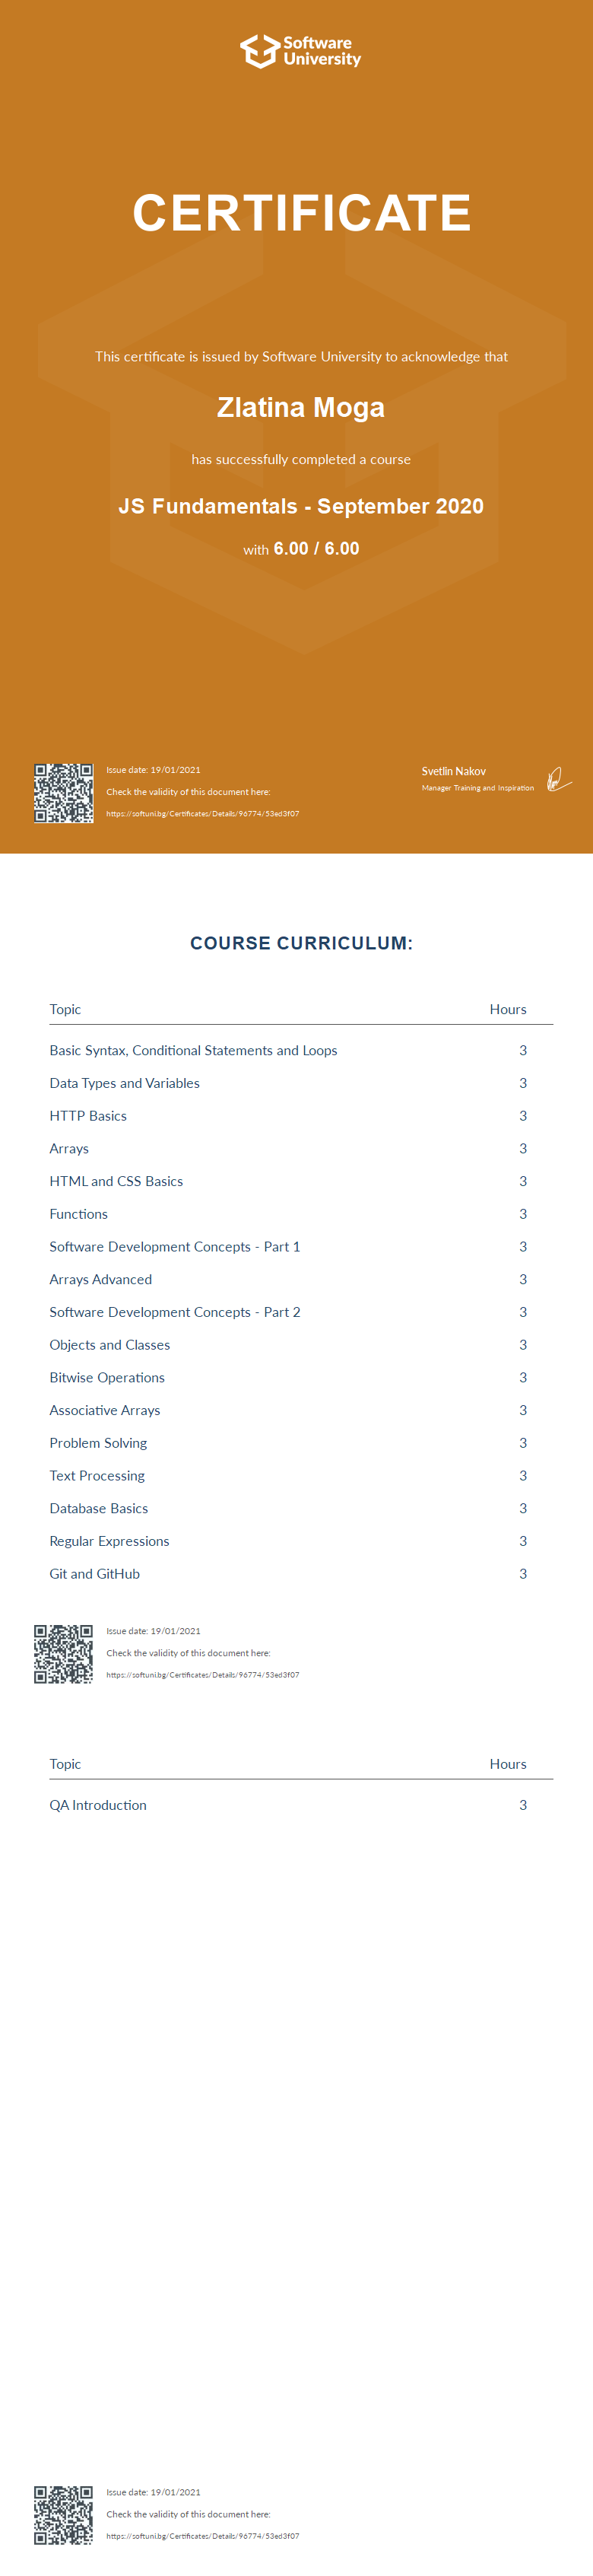Select the Objects and Classes topic
This screenshot has height=2576, width=593.
110,1345
